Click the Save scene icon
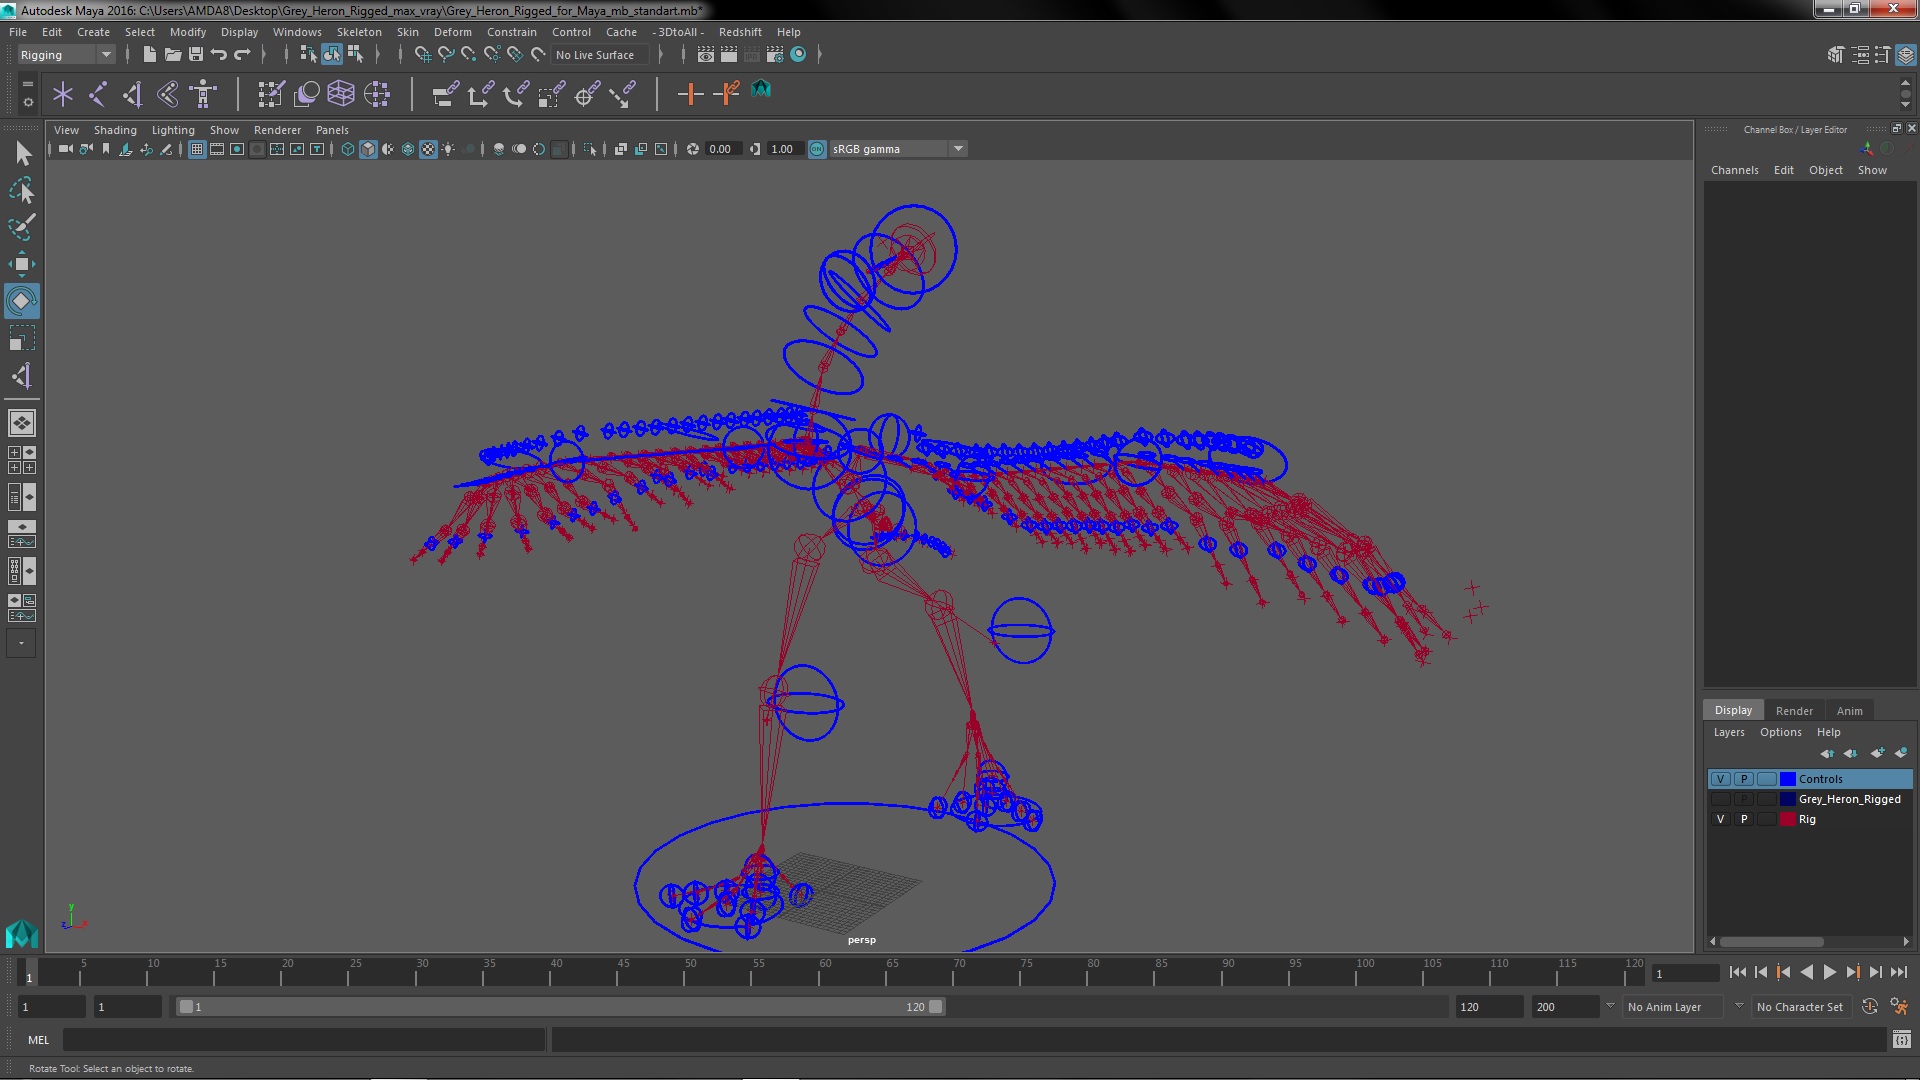The image size is (1920, 1080). coord(196,55)
